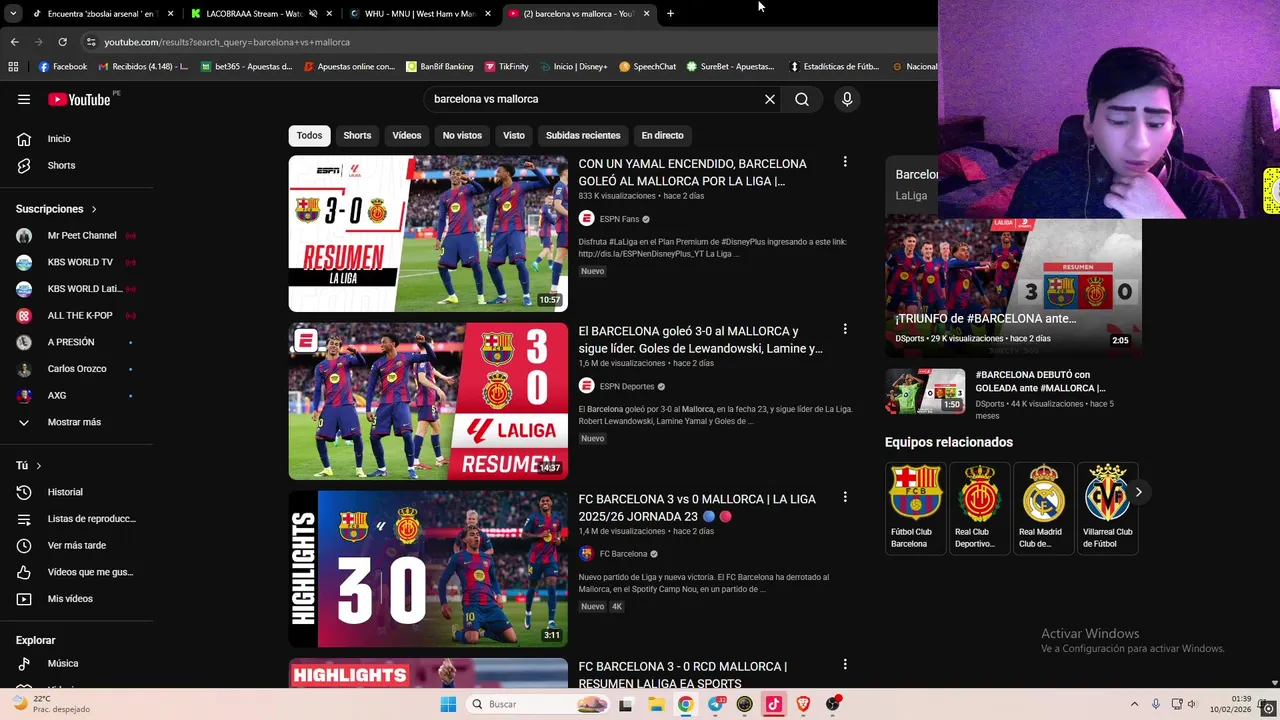Select the Visto filter chip
Viewport: 1280px width, 720px height.
514,135
